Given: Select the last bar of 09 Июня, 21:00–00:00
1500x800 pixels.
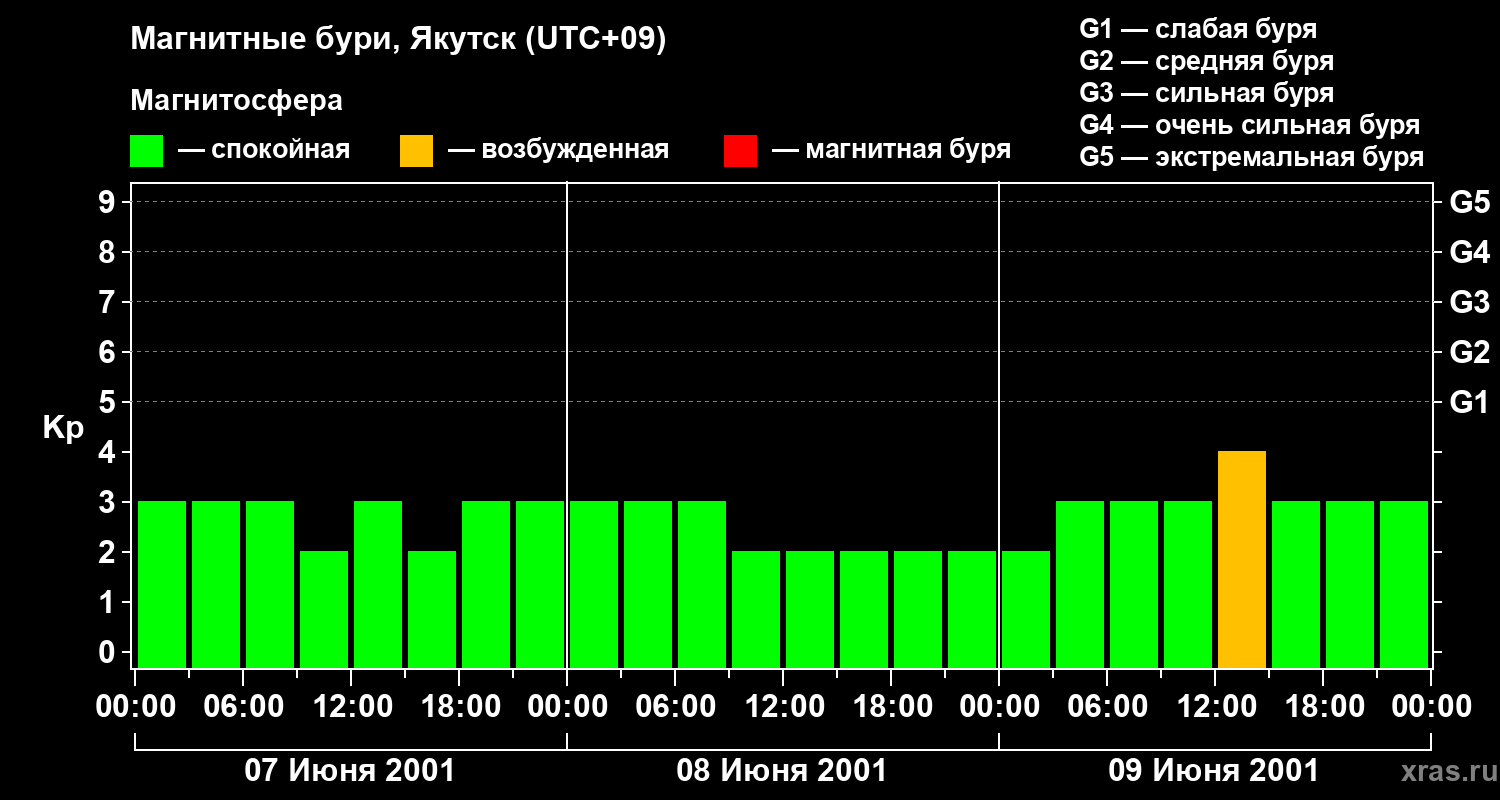Looking at the screenshot, I should pyautogui.click(x=1404, y=584).
